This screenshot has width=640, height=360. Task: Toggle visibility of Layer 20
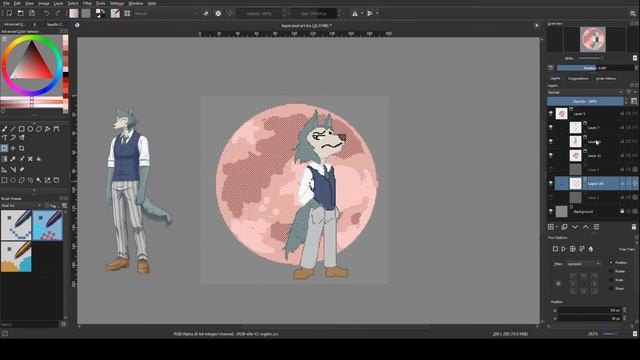tap(551, 183)
